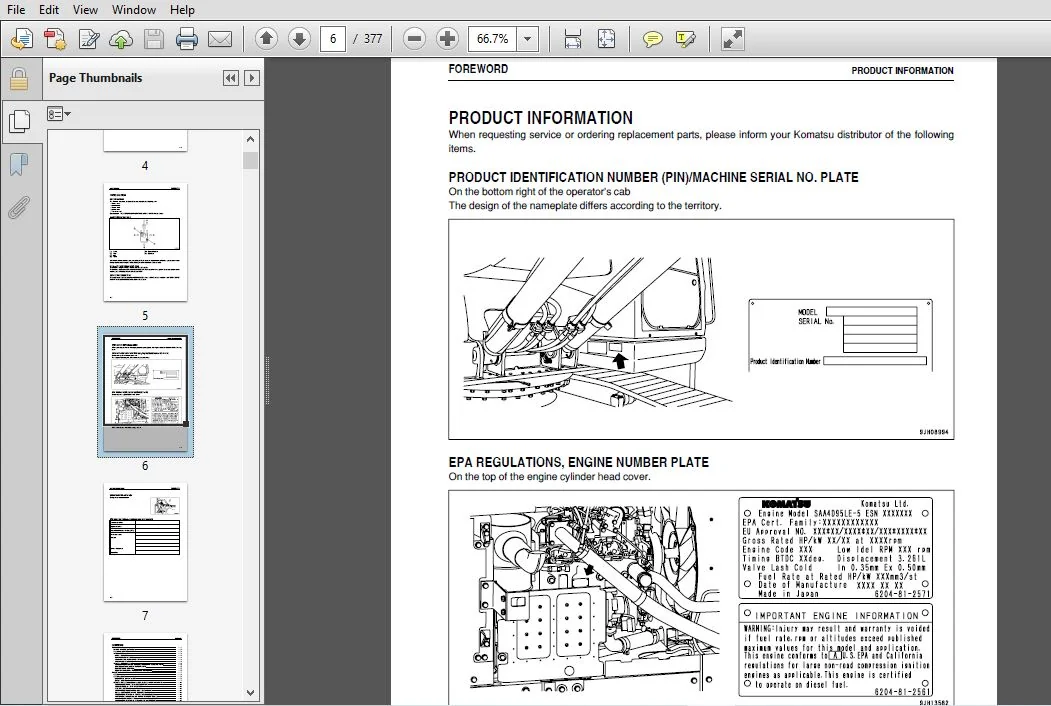Open the Window menu
This screenshot has width=1051, height=706.
(x=133, y=9)
